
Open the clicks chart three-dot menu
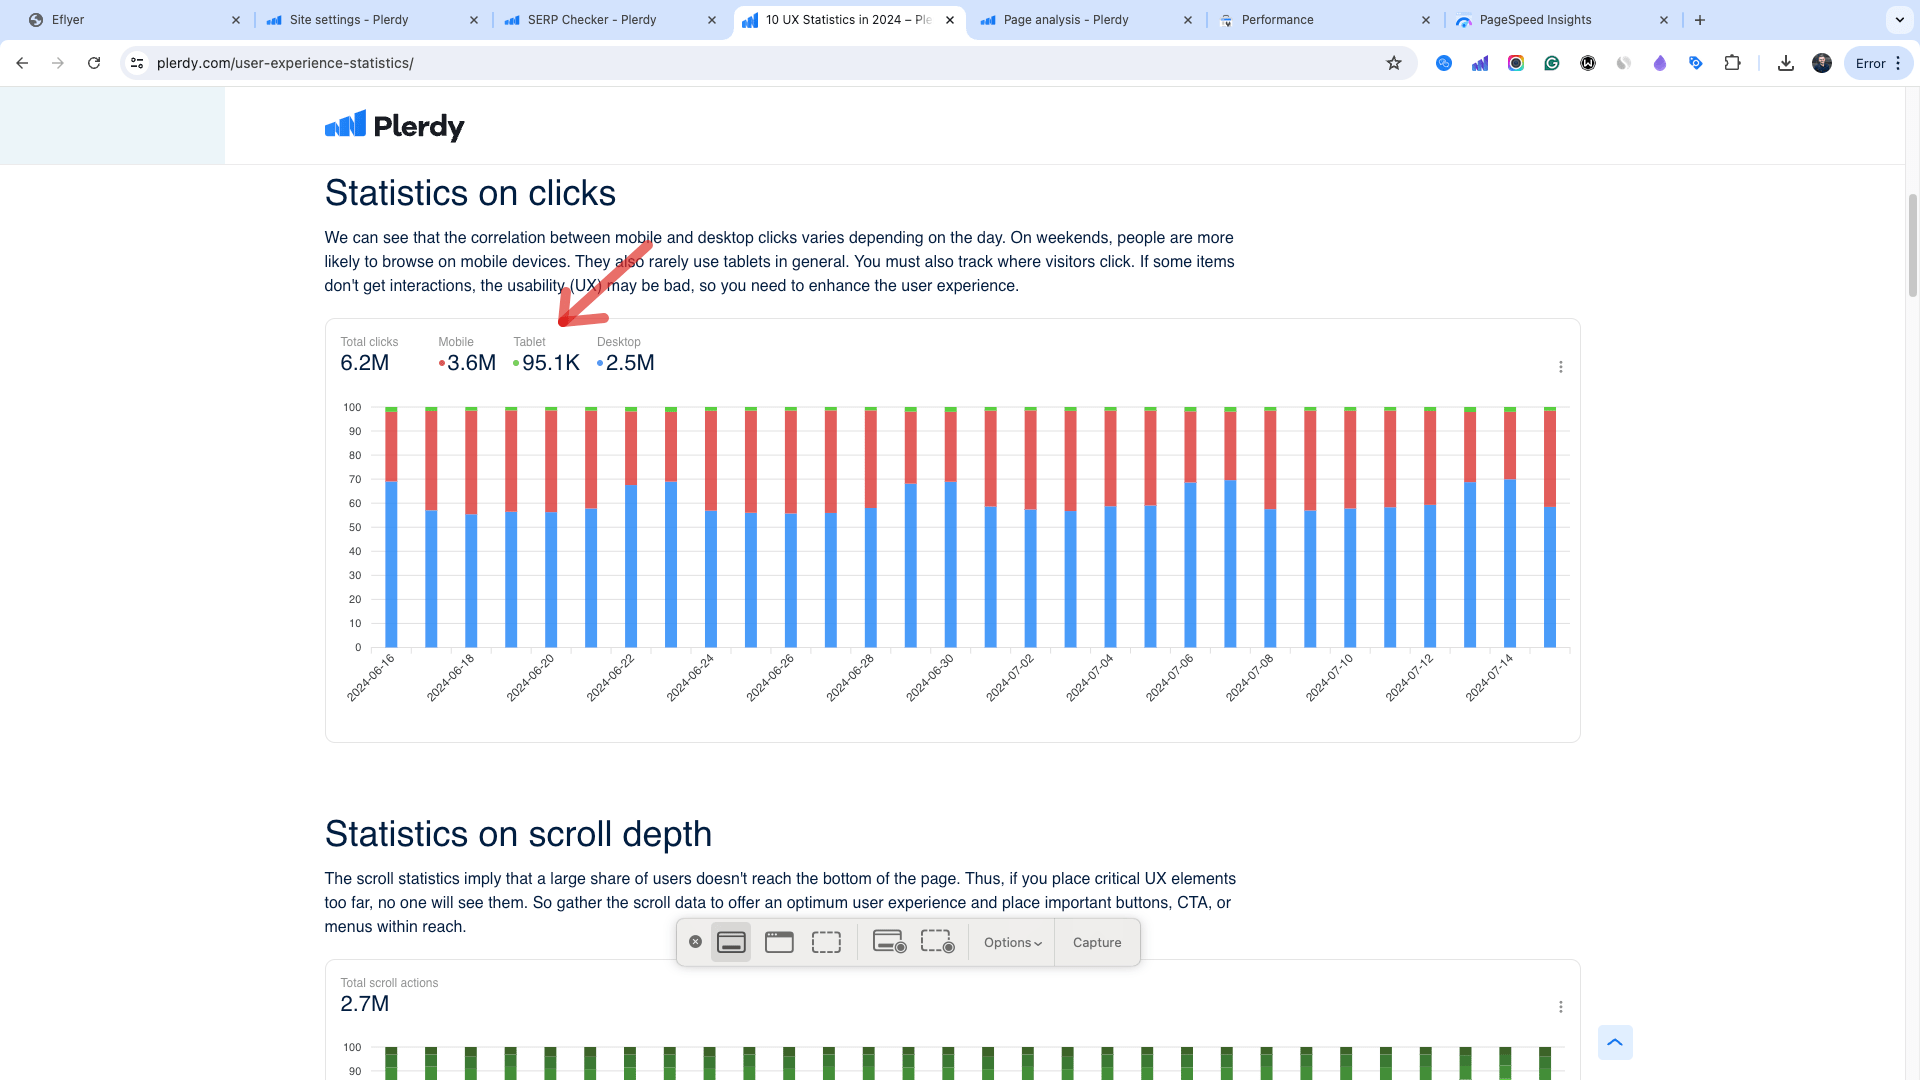1560,367
